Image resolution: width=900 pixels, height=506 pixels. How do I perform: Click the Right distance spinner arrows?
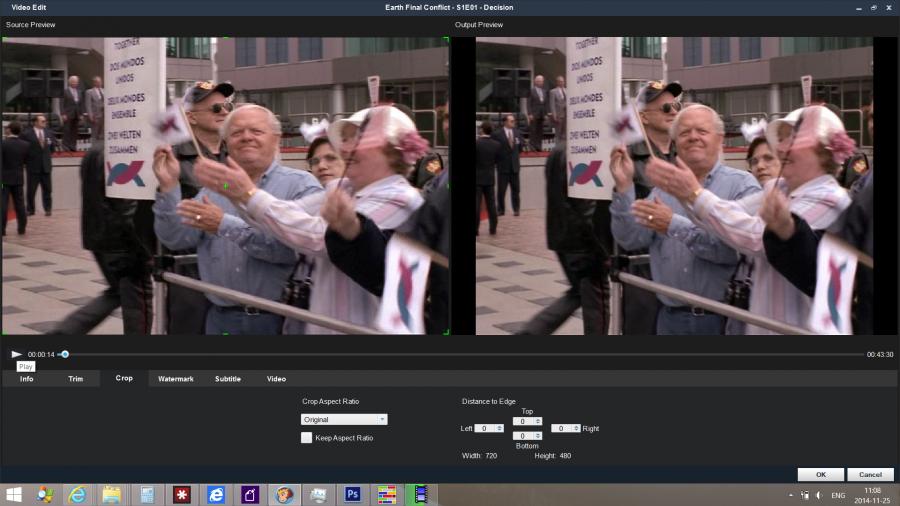tap(576, 428)
